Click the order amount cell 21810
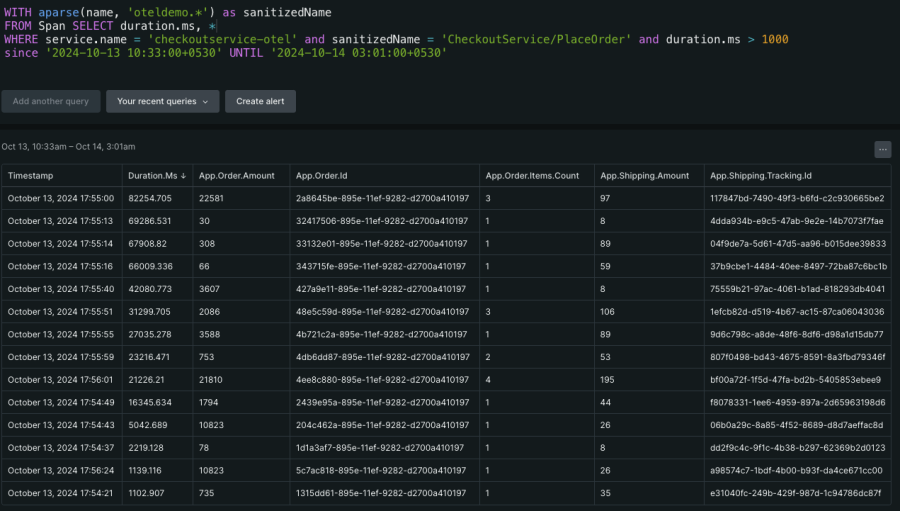The height and width of the screenshot is (511, 900). (x=211, y=379)
